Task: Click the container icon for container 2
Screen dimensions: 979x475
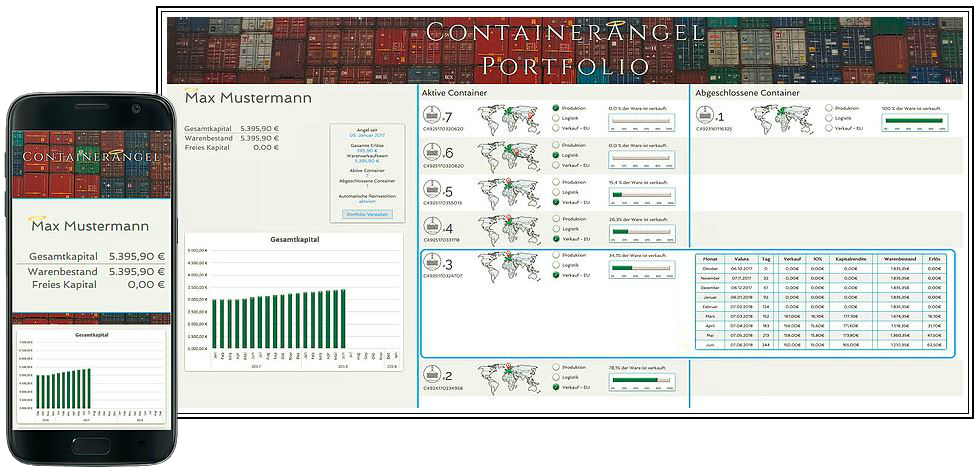Action: click(x=433, y=375)
